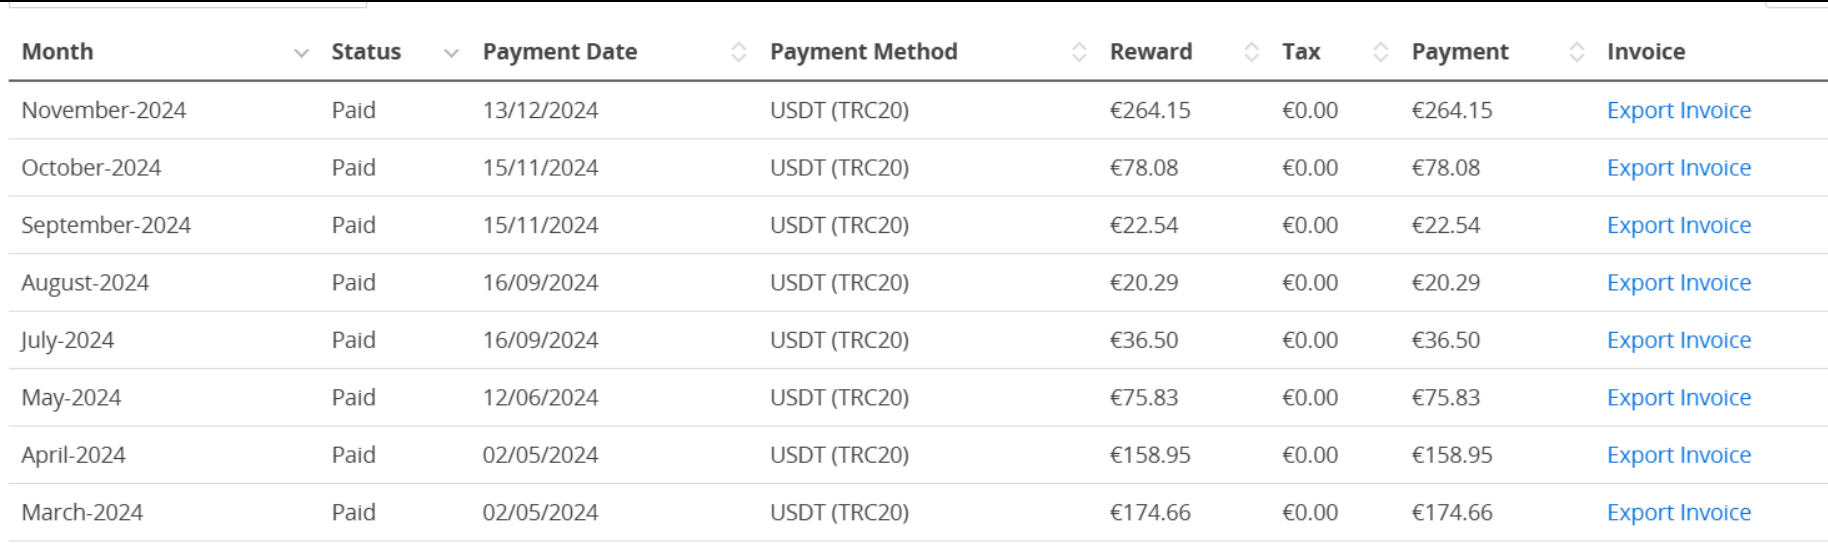
Task: Export invoice for November-2024
Action: (1679, 110)
